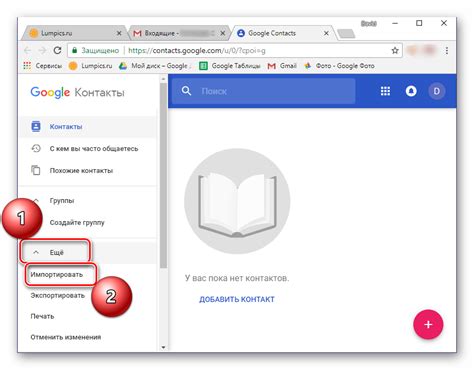Collapse the Ещё section chevron
474x370 pixels.
(36, 252)
